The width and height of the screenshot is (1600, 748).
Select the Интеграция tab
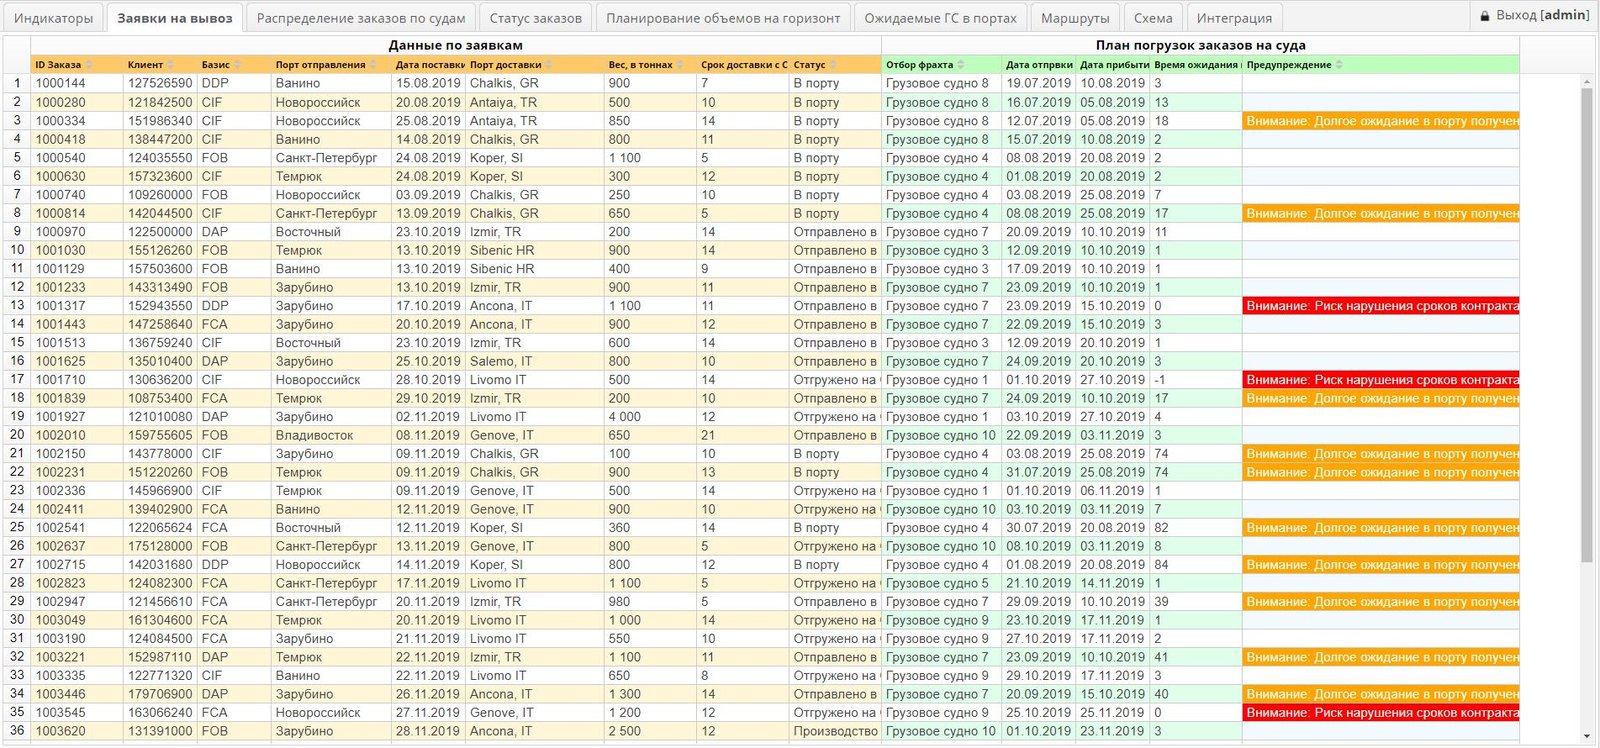1235,18
